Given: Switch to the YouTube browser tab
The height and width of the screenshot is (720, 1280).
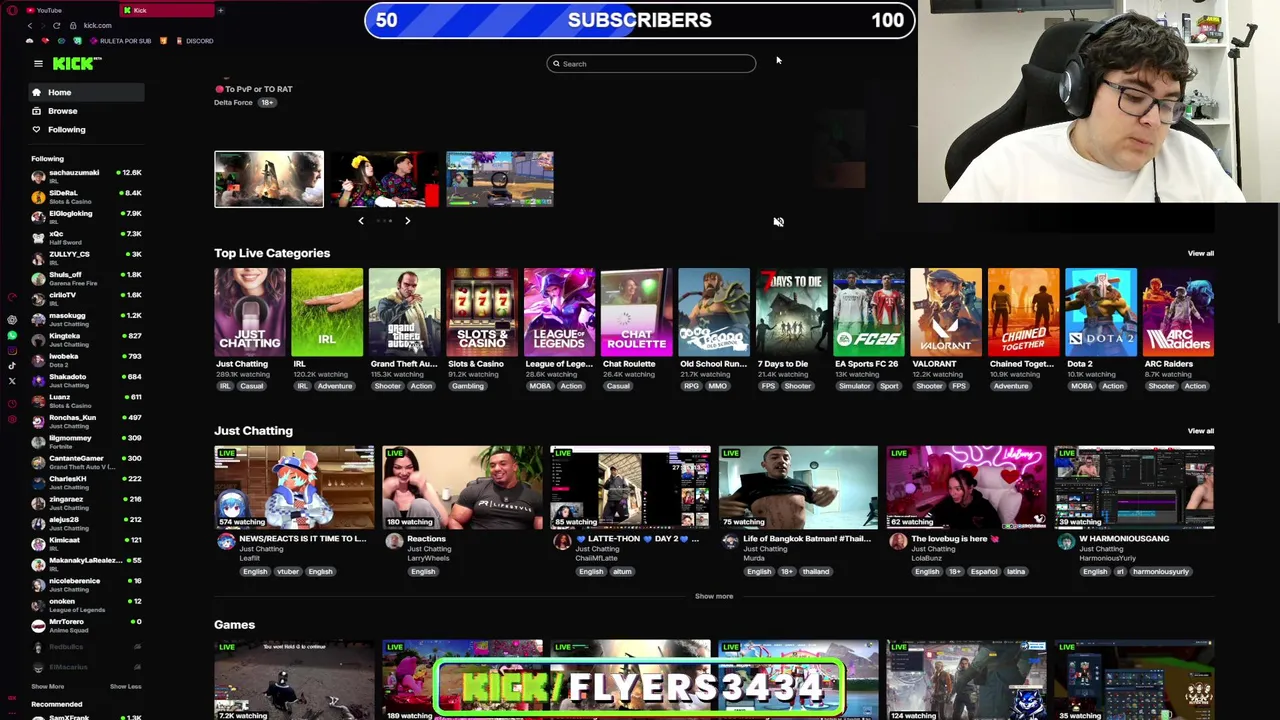Looking at the screenshot, I should coord(70,10).
